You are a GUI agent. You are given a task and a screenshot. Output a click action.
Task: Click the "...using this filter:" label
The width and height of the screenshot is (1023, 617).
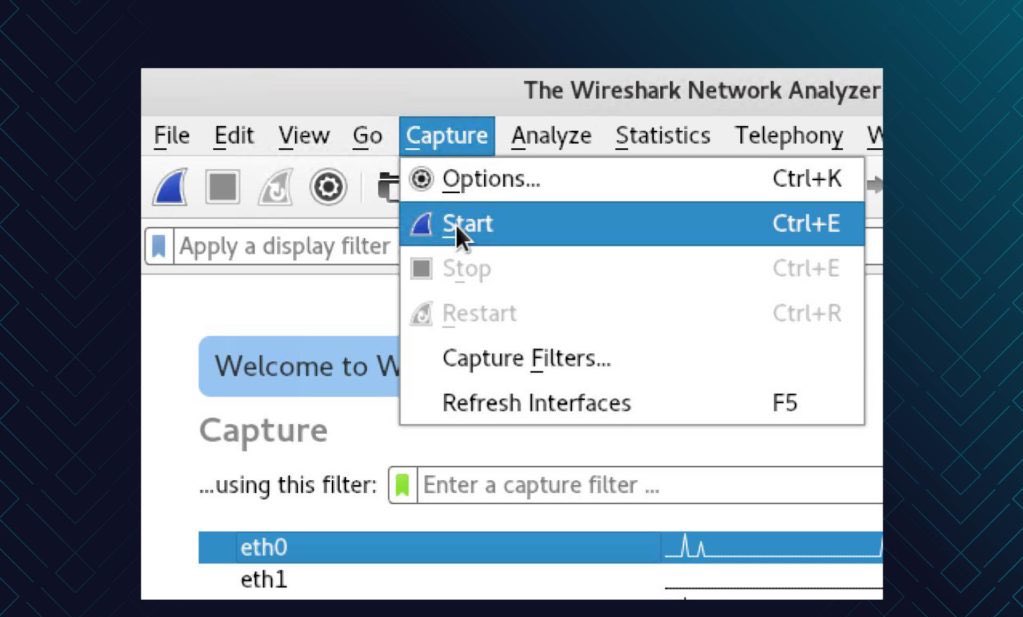click(288, 485)
